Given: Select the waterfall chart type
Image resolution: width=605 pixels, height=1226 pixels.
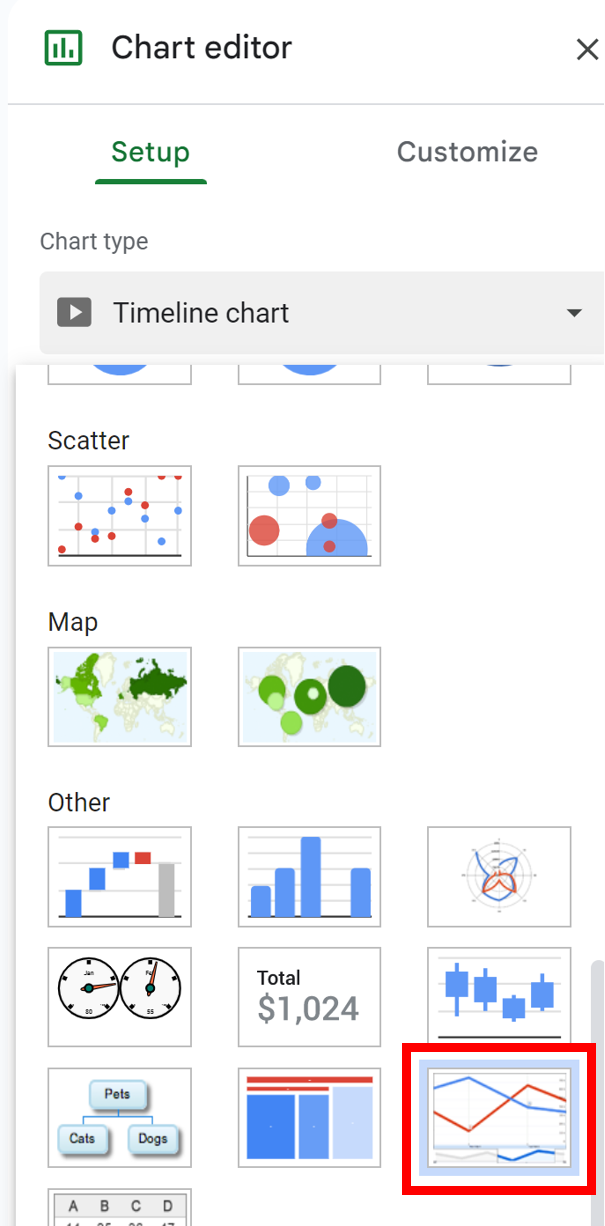Looking at the screenshot, I should pos(120,877).
